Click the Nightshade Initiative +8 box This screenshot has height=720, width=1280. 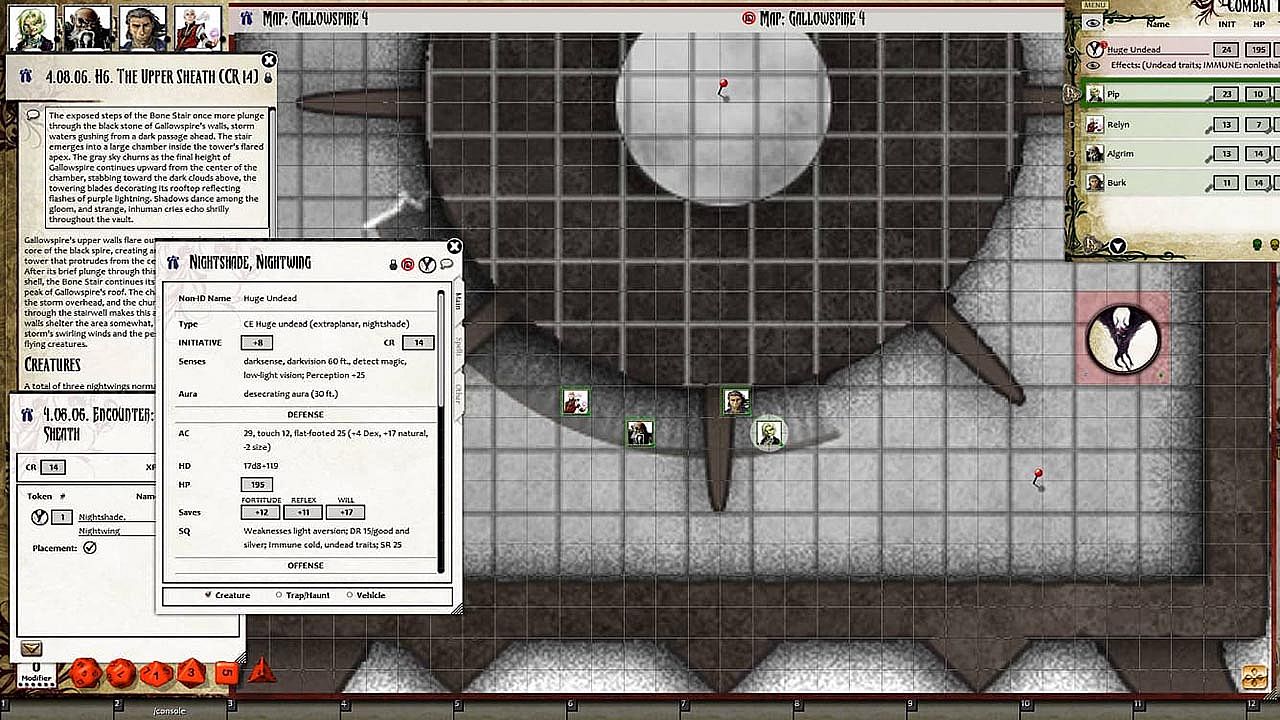[256, 342]
